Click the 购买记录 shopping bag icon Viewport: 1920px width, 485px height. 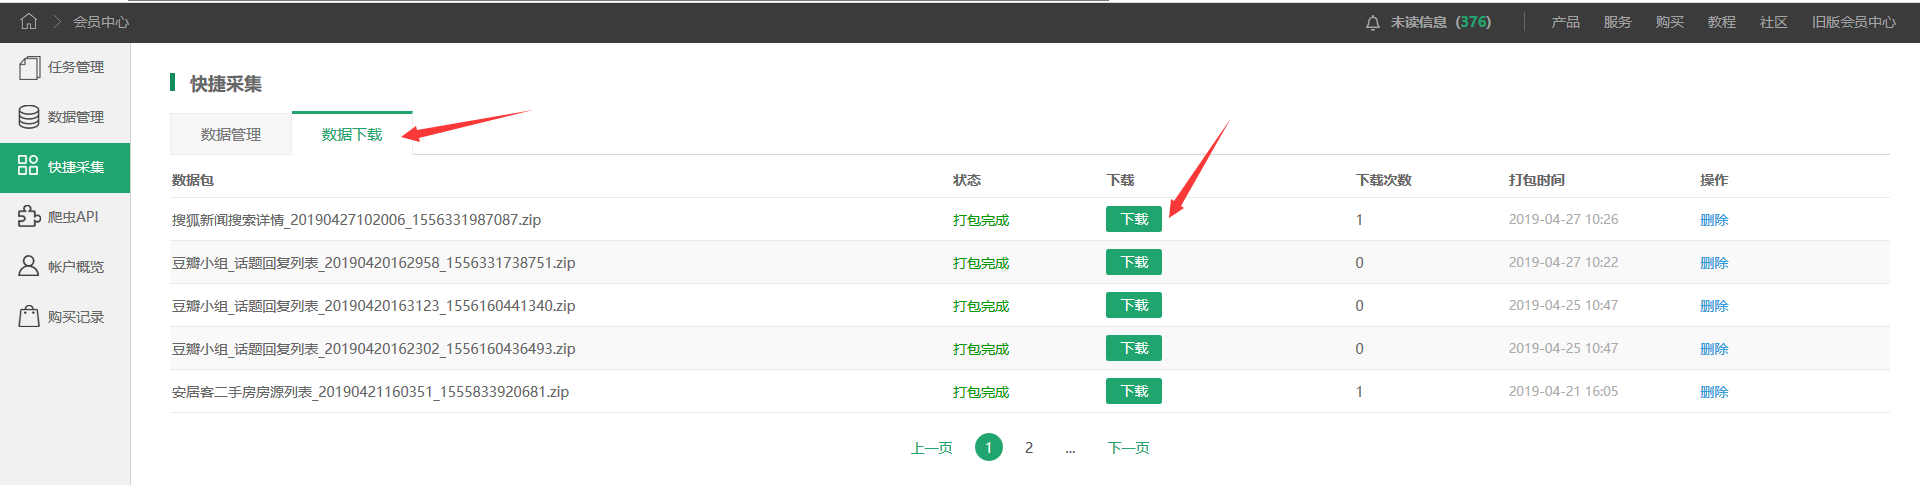[x=29, y=316]
